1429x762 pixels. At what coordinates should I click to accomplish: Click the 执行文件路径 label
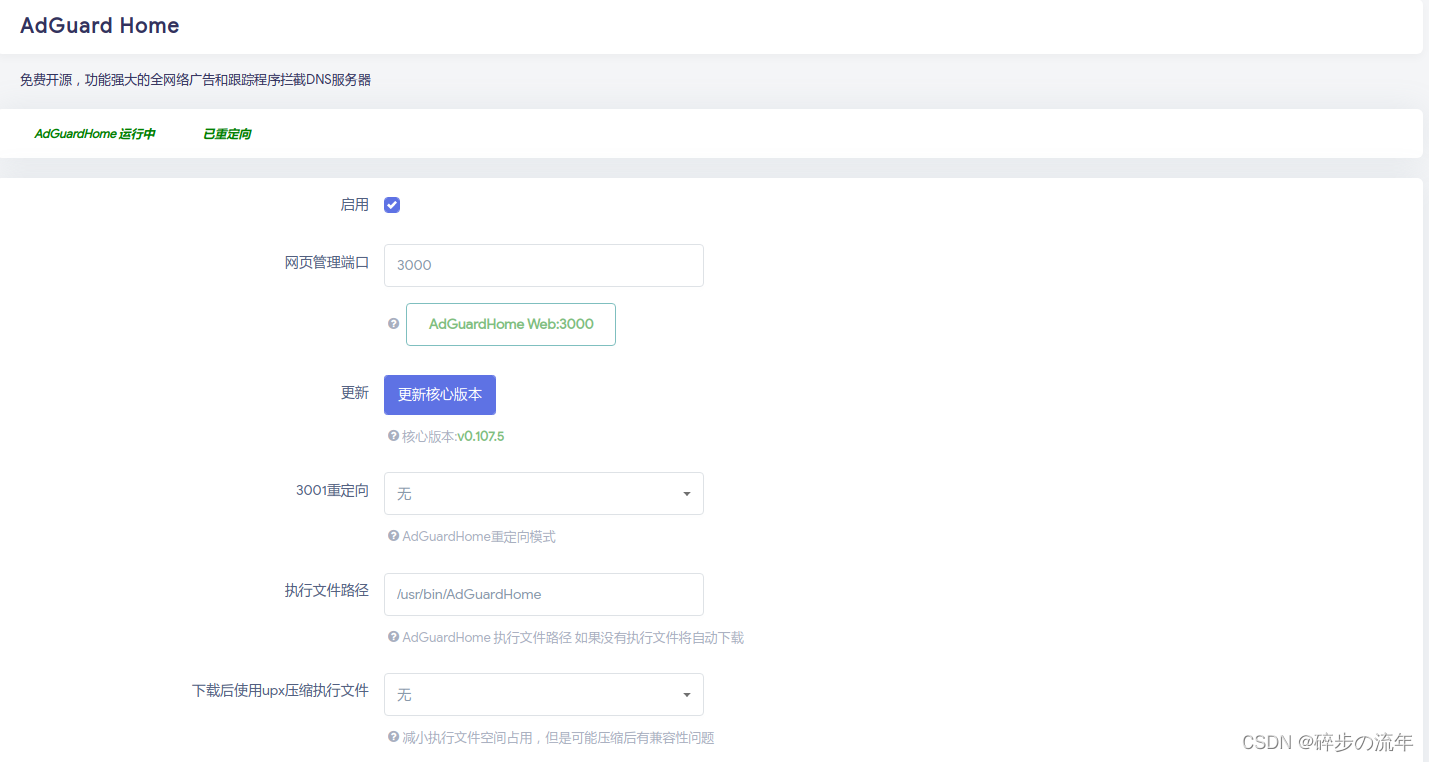click(x=327, y=591)
